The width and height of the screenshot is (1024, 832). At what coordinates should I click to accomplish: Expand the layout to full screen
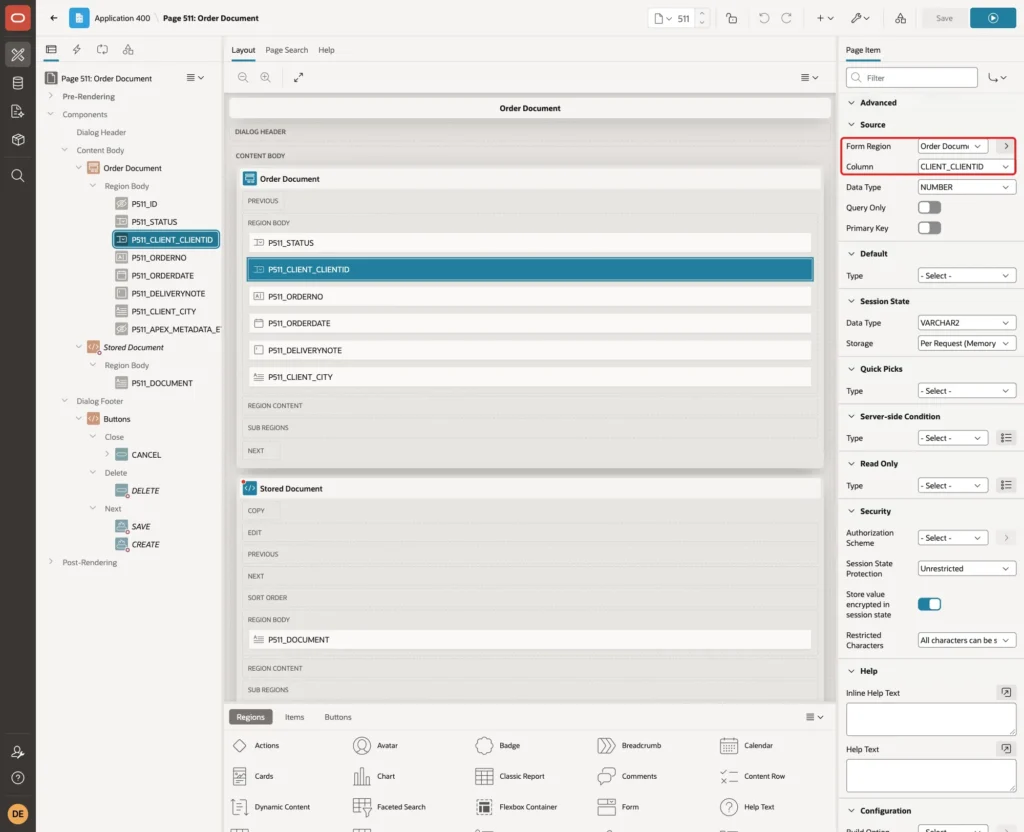point(298,77)
